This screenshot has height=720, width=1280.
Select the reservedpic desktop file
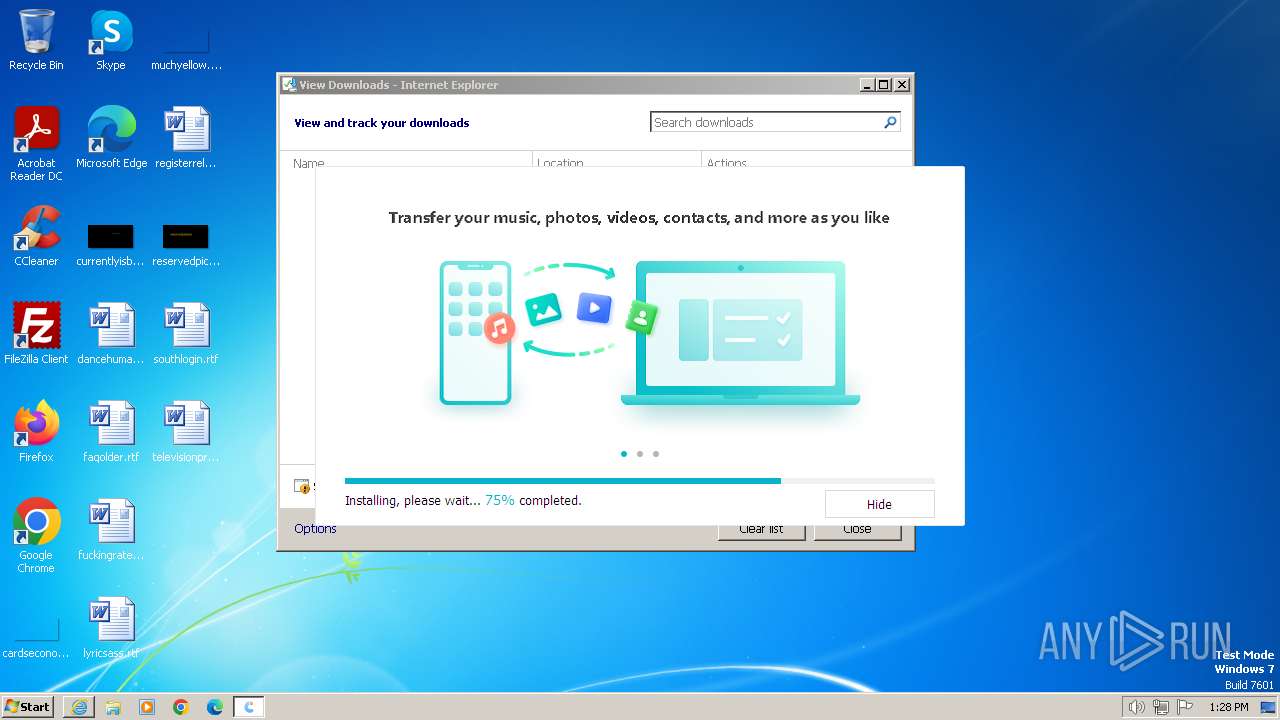tap(186, 243)
